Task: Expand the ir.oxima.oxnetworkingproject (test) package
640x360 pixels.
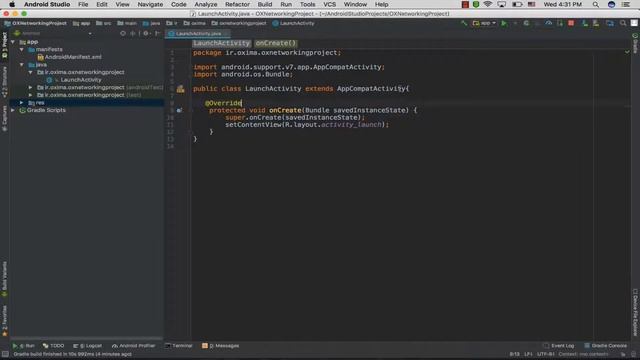Action: click(30, 95)
